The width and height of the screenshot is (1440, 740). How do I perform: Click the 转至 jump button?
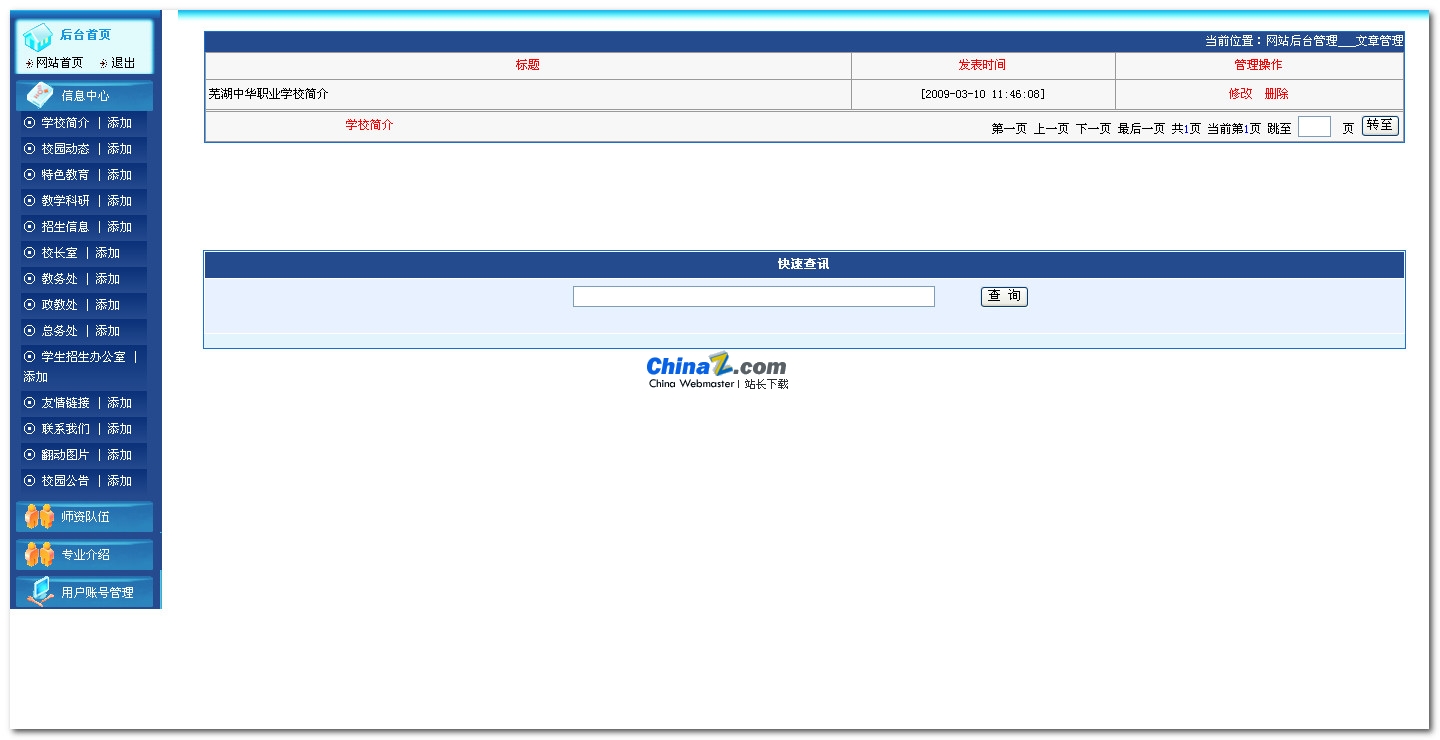coord(1380,126)
